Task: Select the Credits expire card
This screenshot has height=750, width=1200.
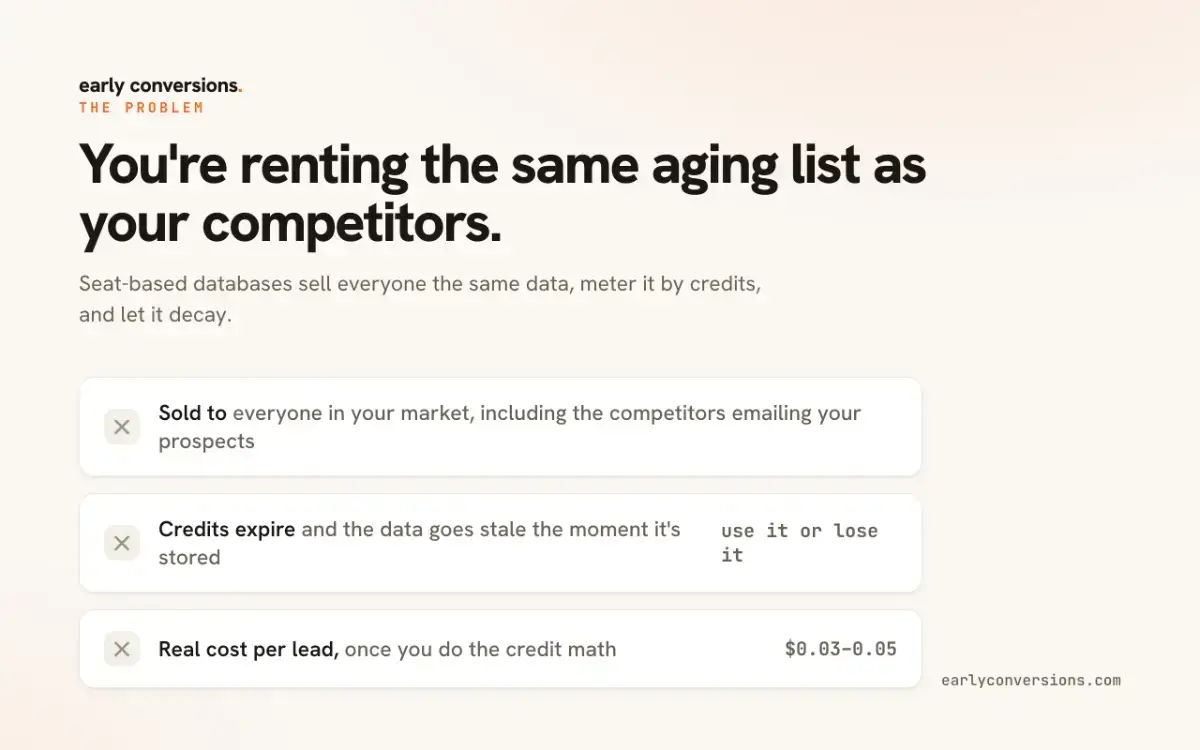Action: coord(500,543)
